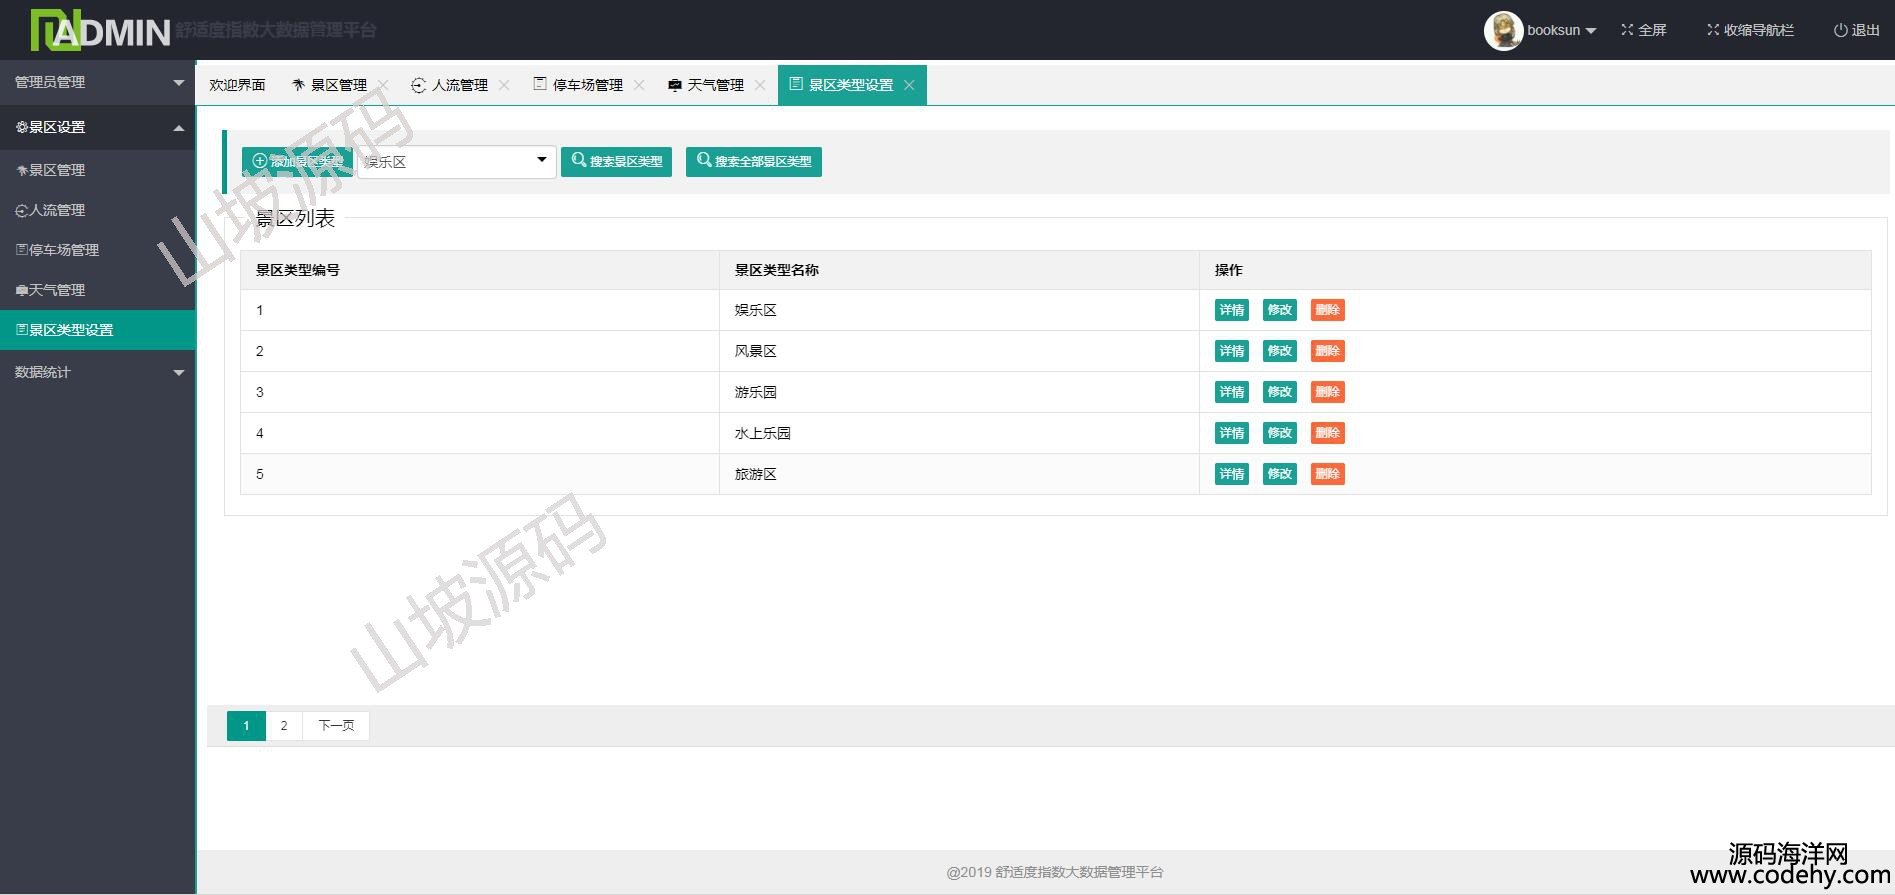The height and width of the screenshot is (895, 1895).
Task: Close the 人流管理 tab
Action: pos(504,85)
